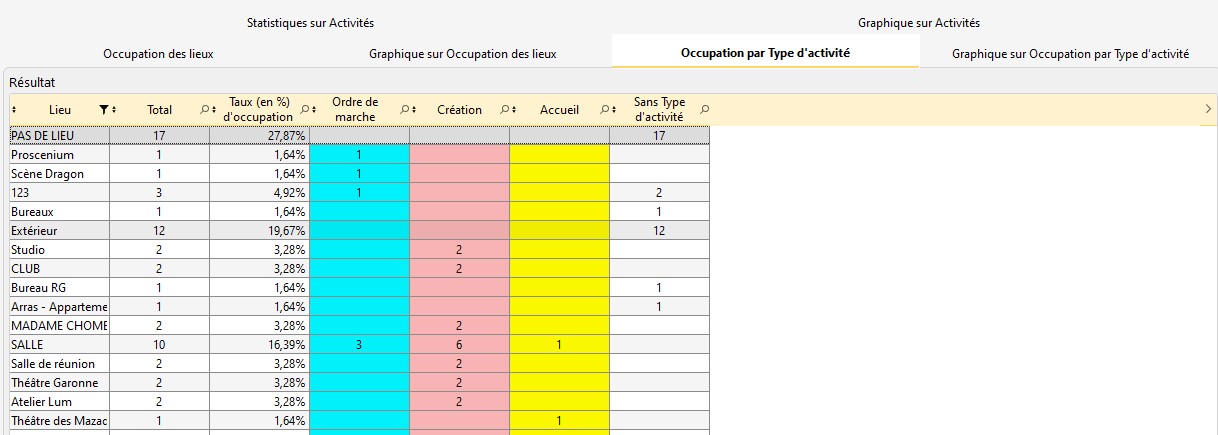
Task: Toggle sort arrows just left of Total header
Action: 114,109
